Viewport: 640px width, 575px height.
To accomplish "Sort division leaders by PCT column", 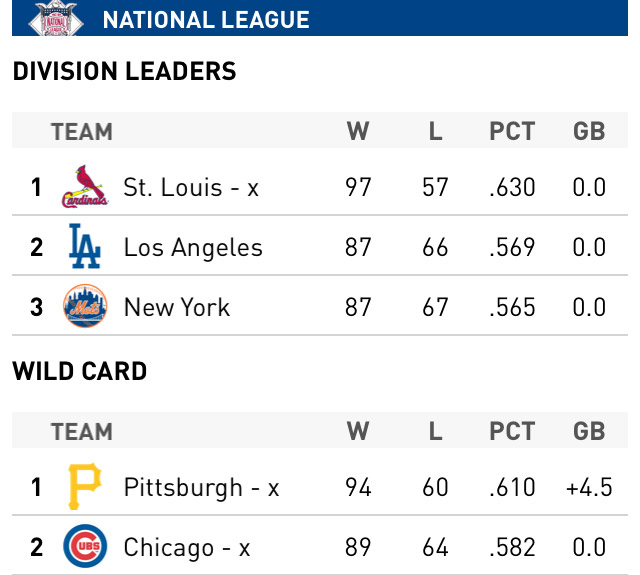I will [x=512, y=131].
